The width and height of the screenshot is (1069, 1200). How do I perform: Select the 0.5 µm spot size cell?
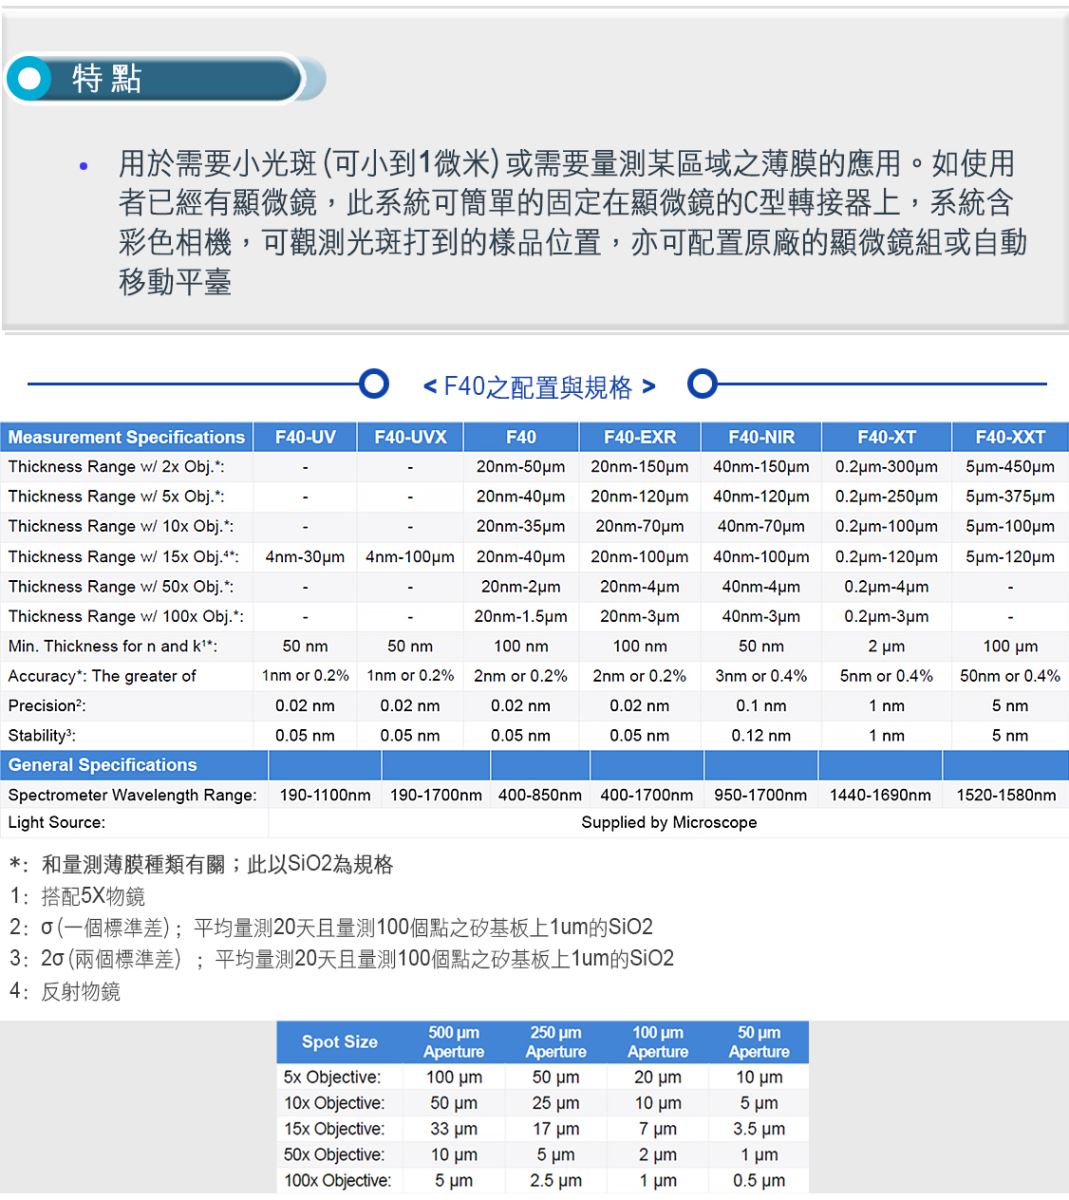coord(759,1181)
